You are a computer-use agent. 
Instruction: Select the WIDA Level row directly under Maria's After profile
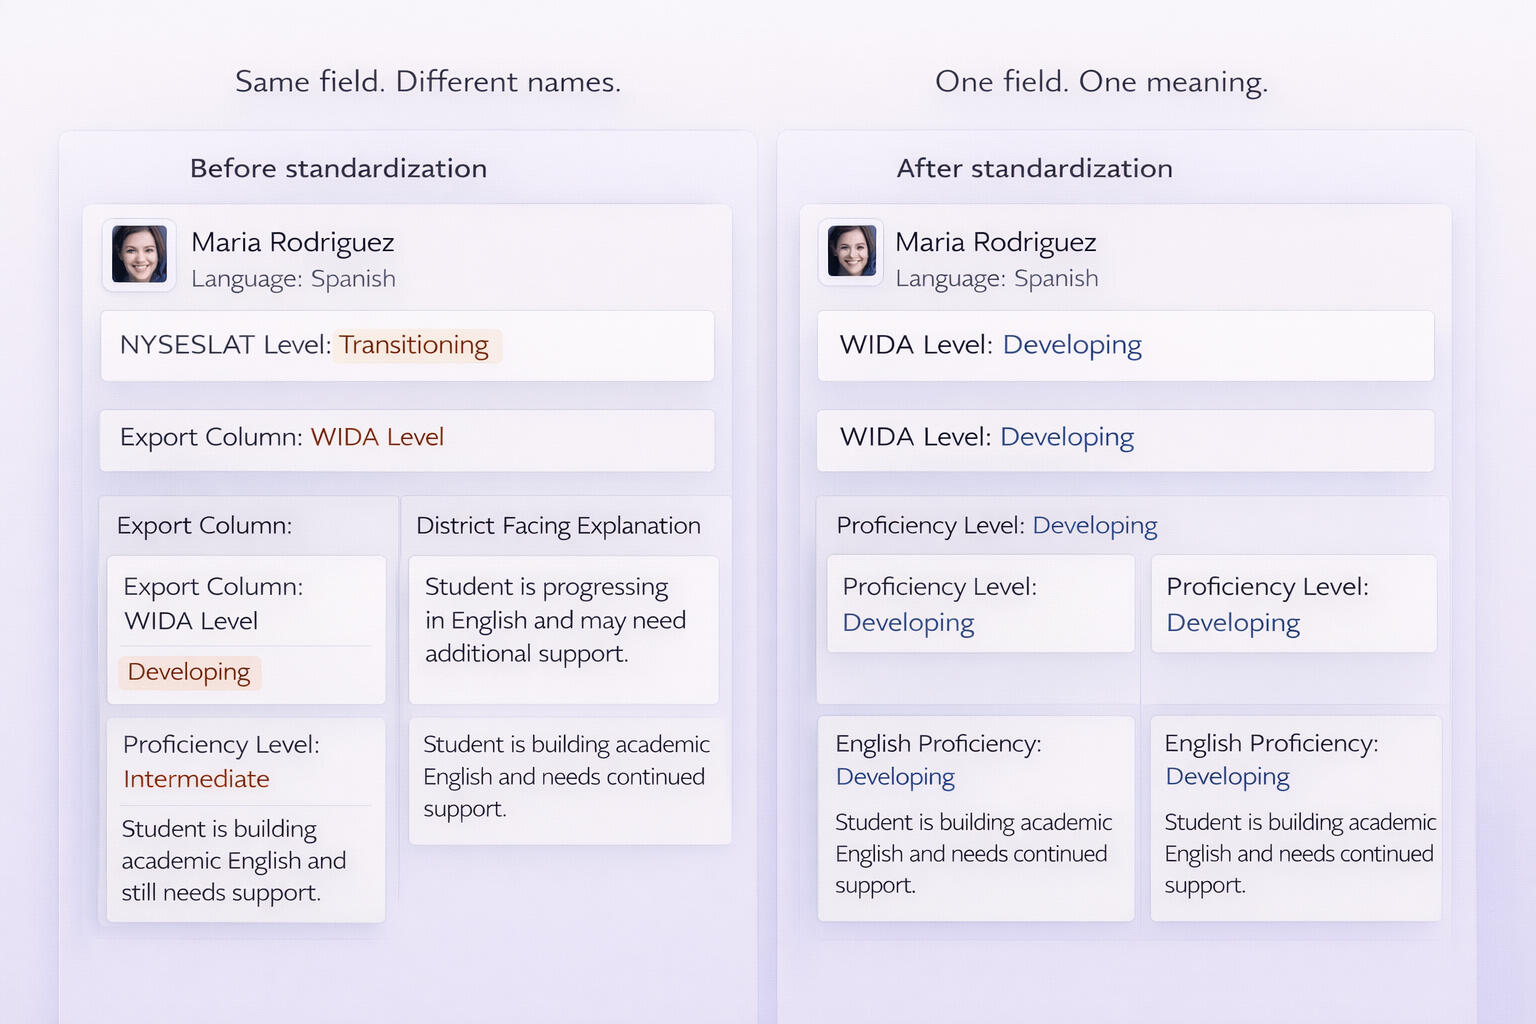1125,346
